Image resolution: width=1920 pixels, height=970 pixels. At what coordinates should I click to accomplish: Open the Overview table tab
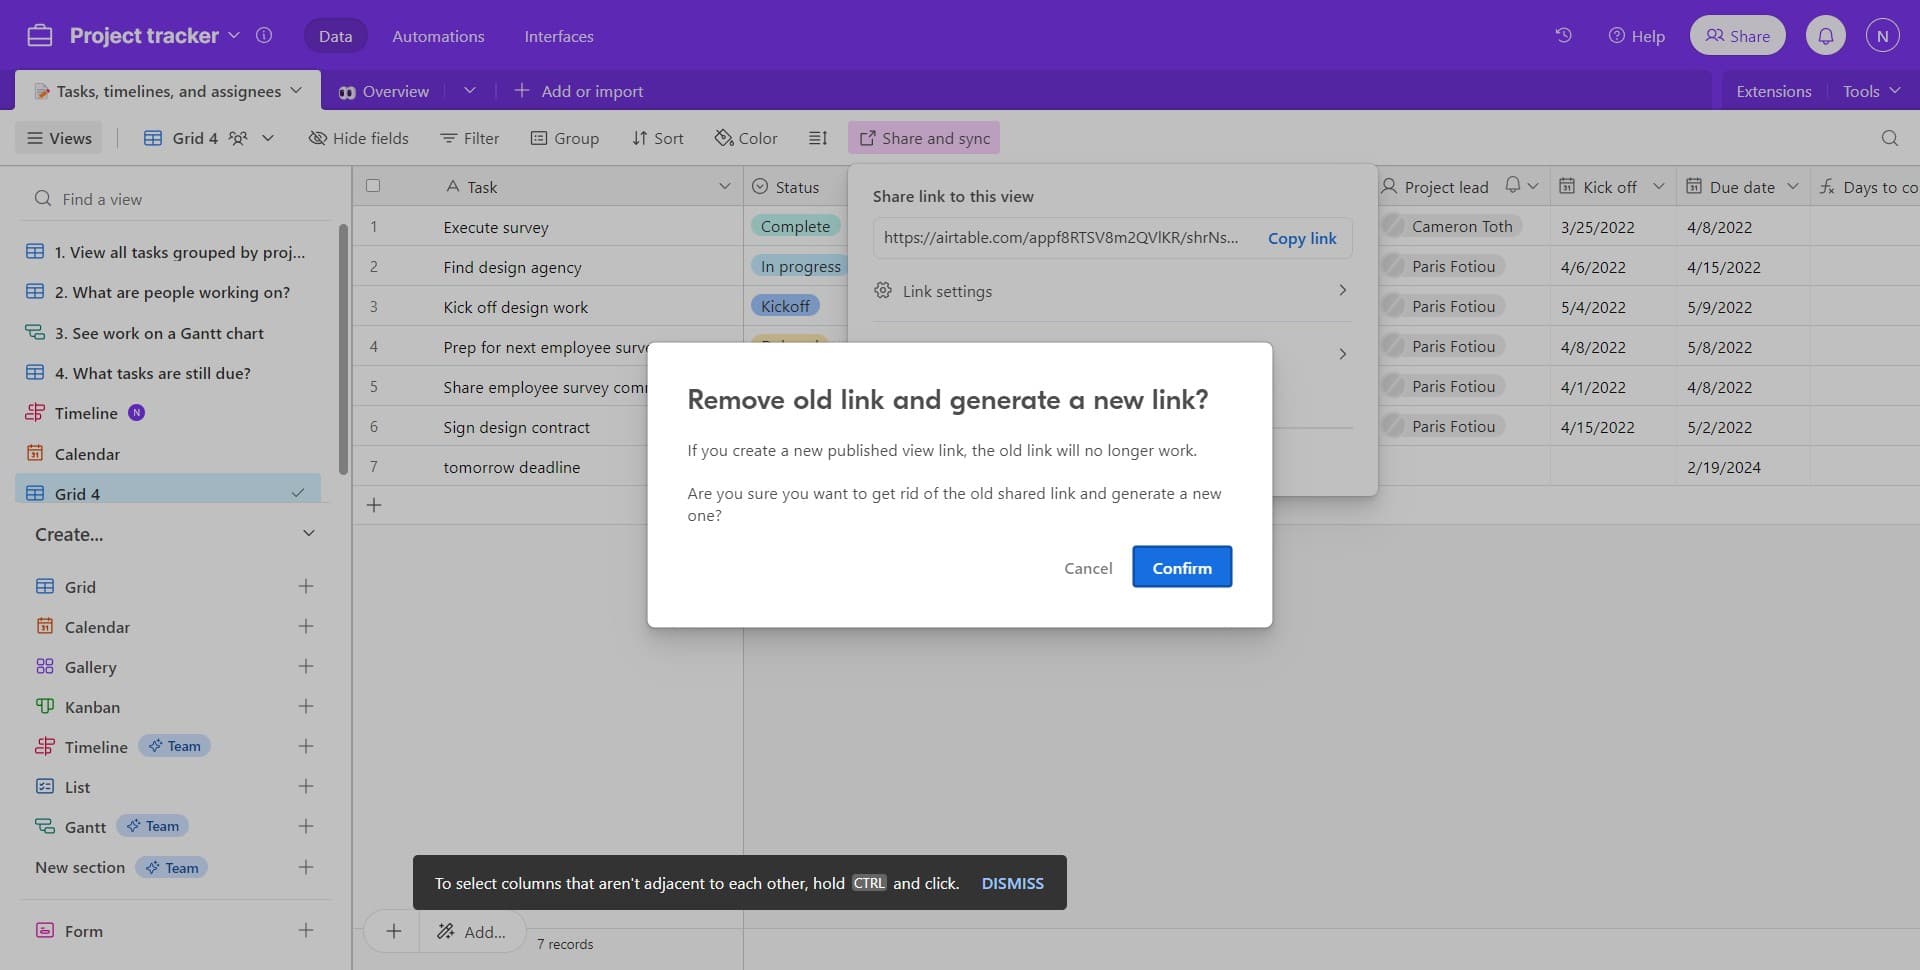pyautogui.click(x=385, y=91)
